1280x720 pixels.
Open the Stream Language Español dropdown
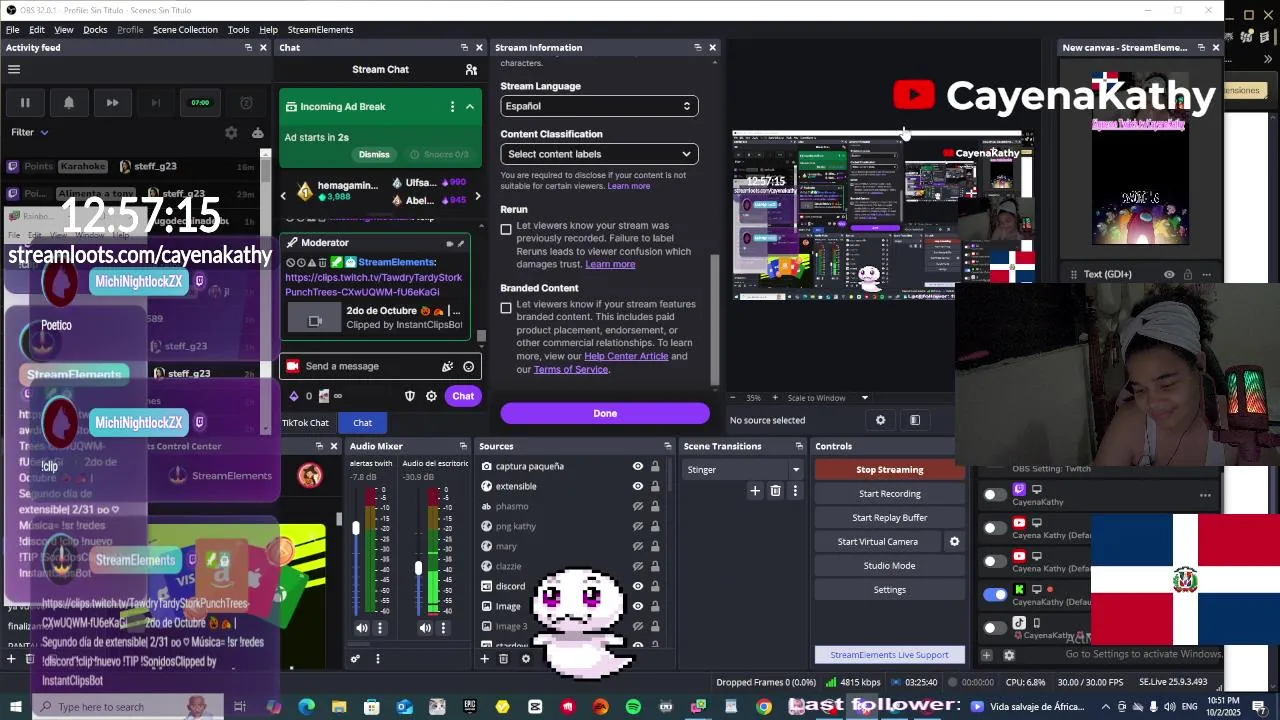(x=599, y=106)
